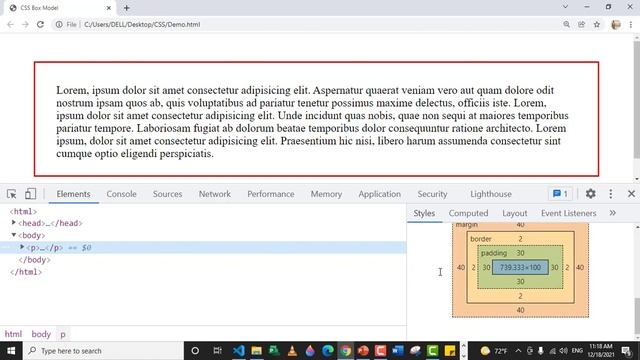Open DevTools settings gear
Viewport: 640px width, 360px height.
coord(591,194)
